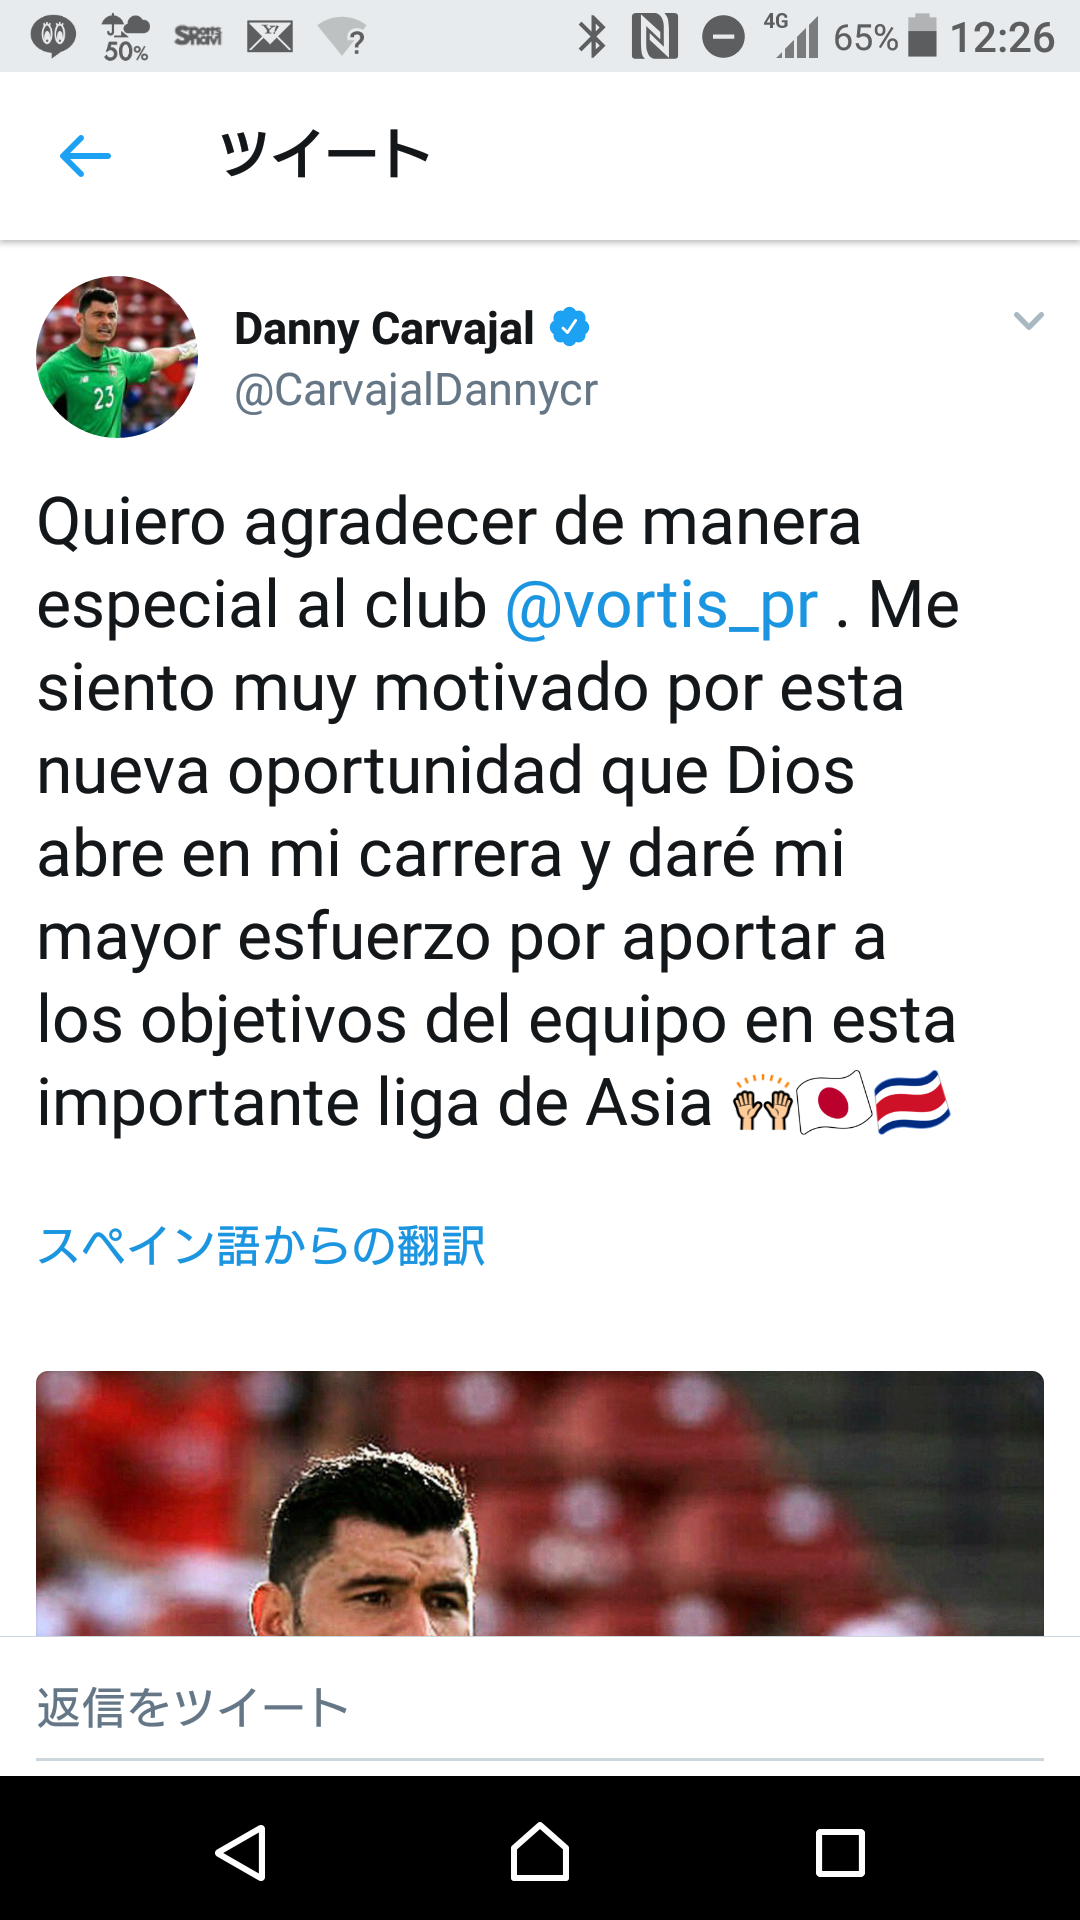The height and width of the screenshot is (1920, 1080).
Task: Tap the Android recent apps square button
Action: 840,1853
